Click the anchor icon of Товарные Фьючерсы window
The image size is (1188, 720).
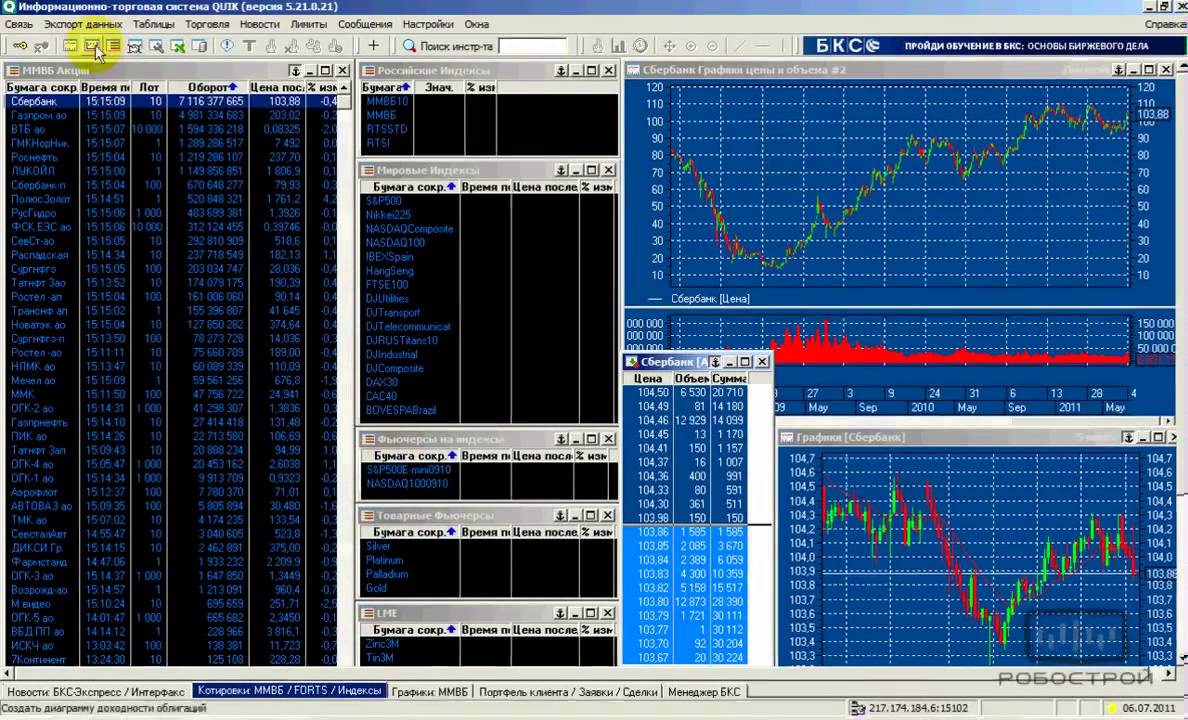pos(561,515)
